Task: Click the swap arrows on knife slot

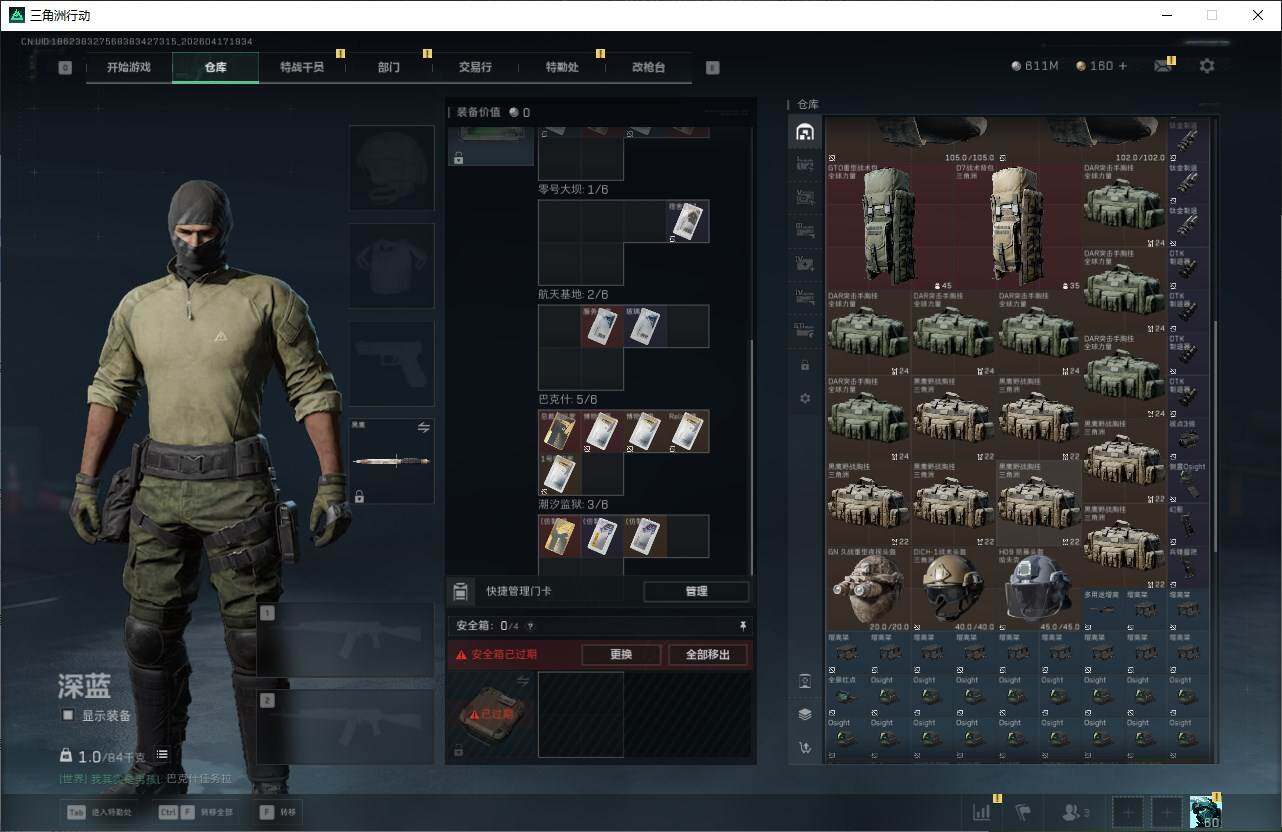Action: [423, 428]
